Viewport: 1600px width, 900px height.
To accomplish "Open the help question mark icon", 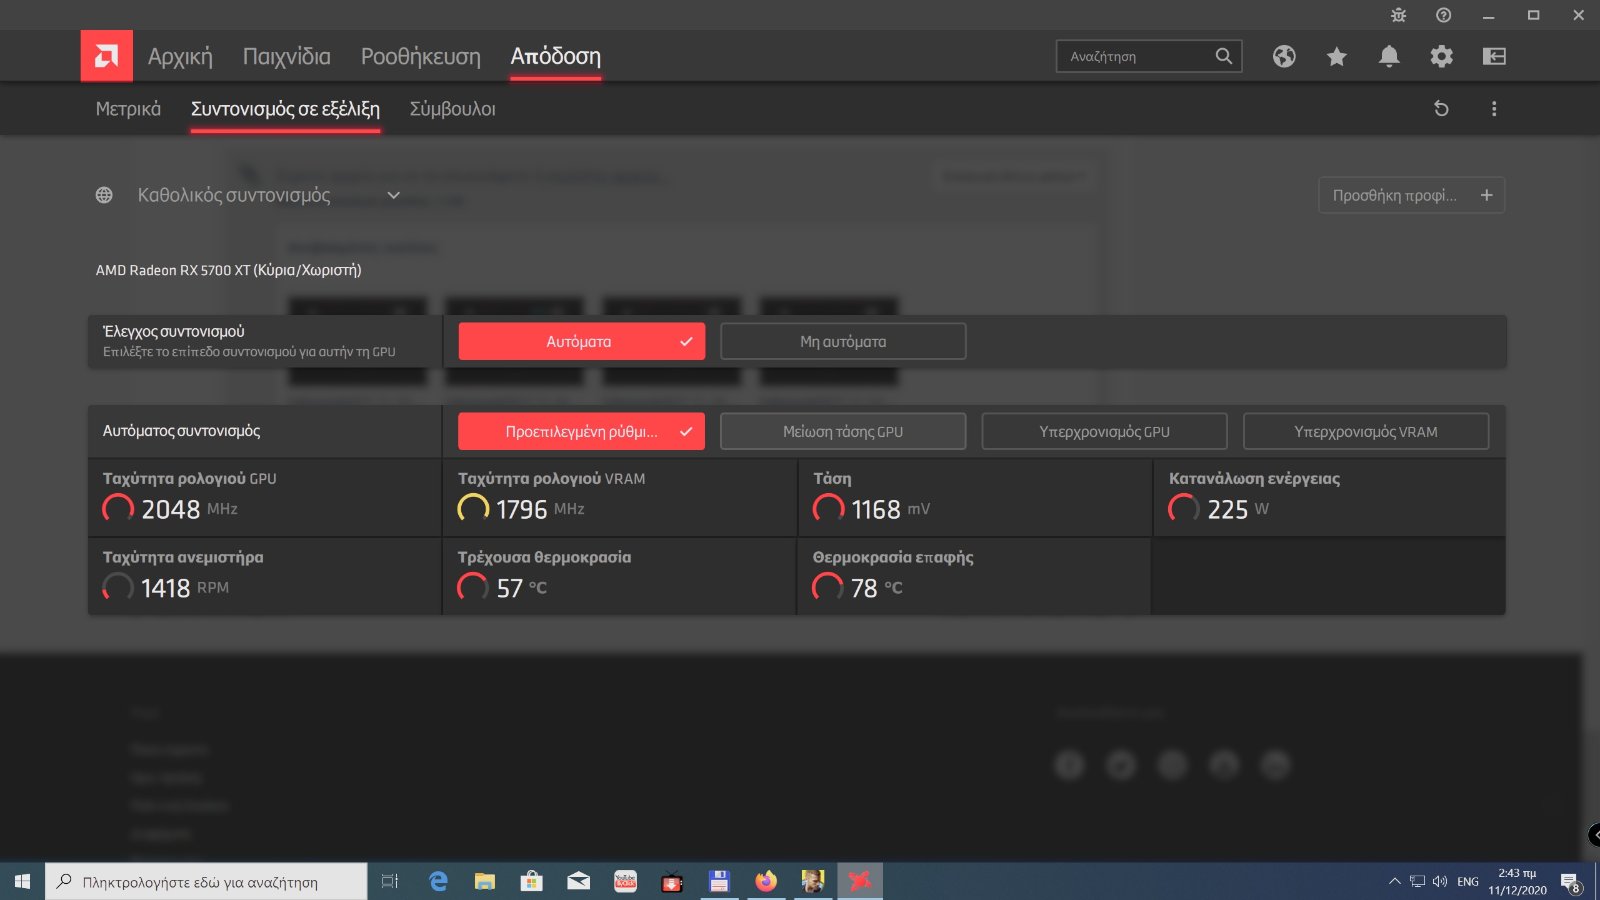I will click(x=1443, y=15).
